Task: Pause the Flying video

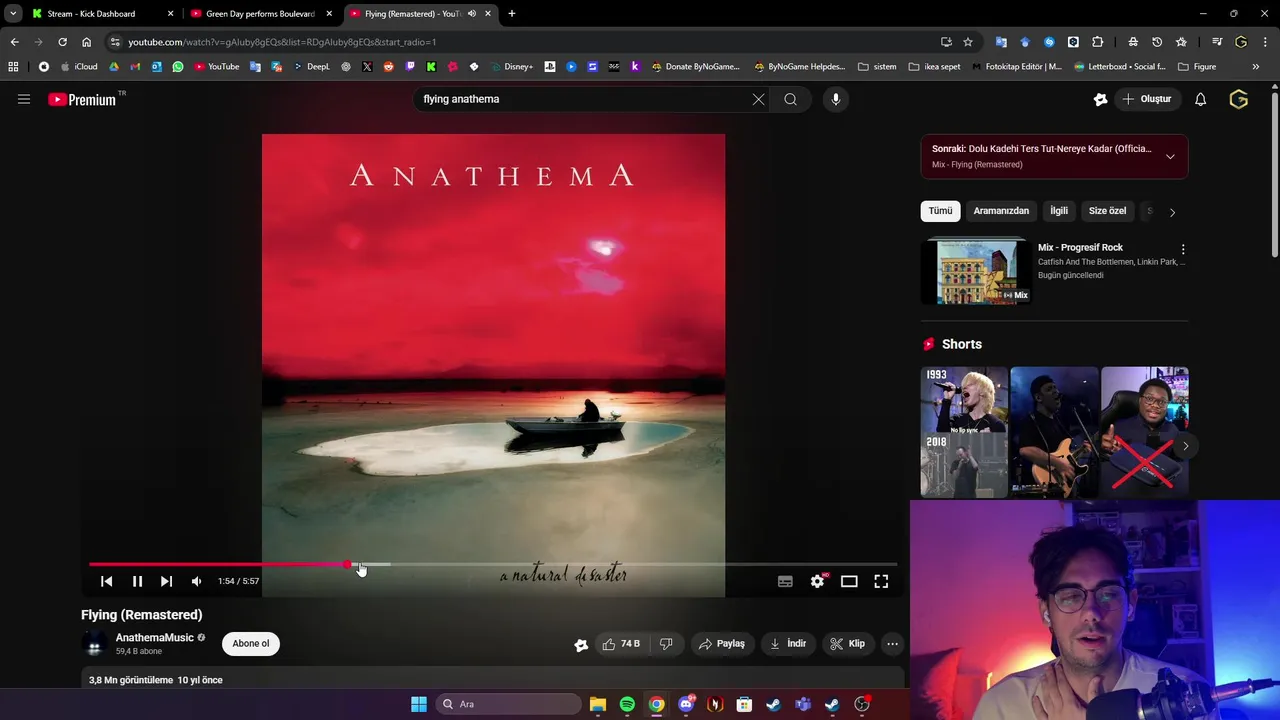Action: [137, 581]
